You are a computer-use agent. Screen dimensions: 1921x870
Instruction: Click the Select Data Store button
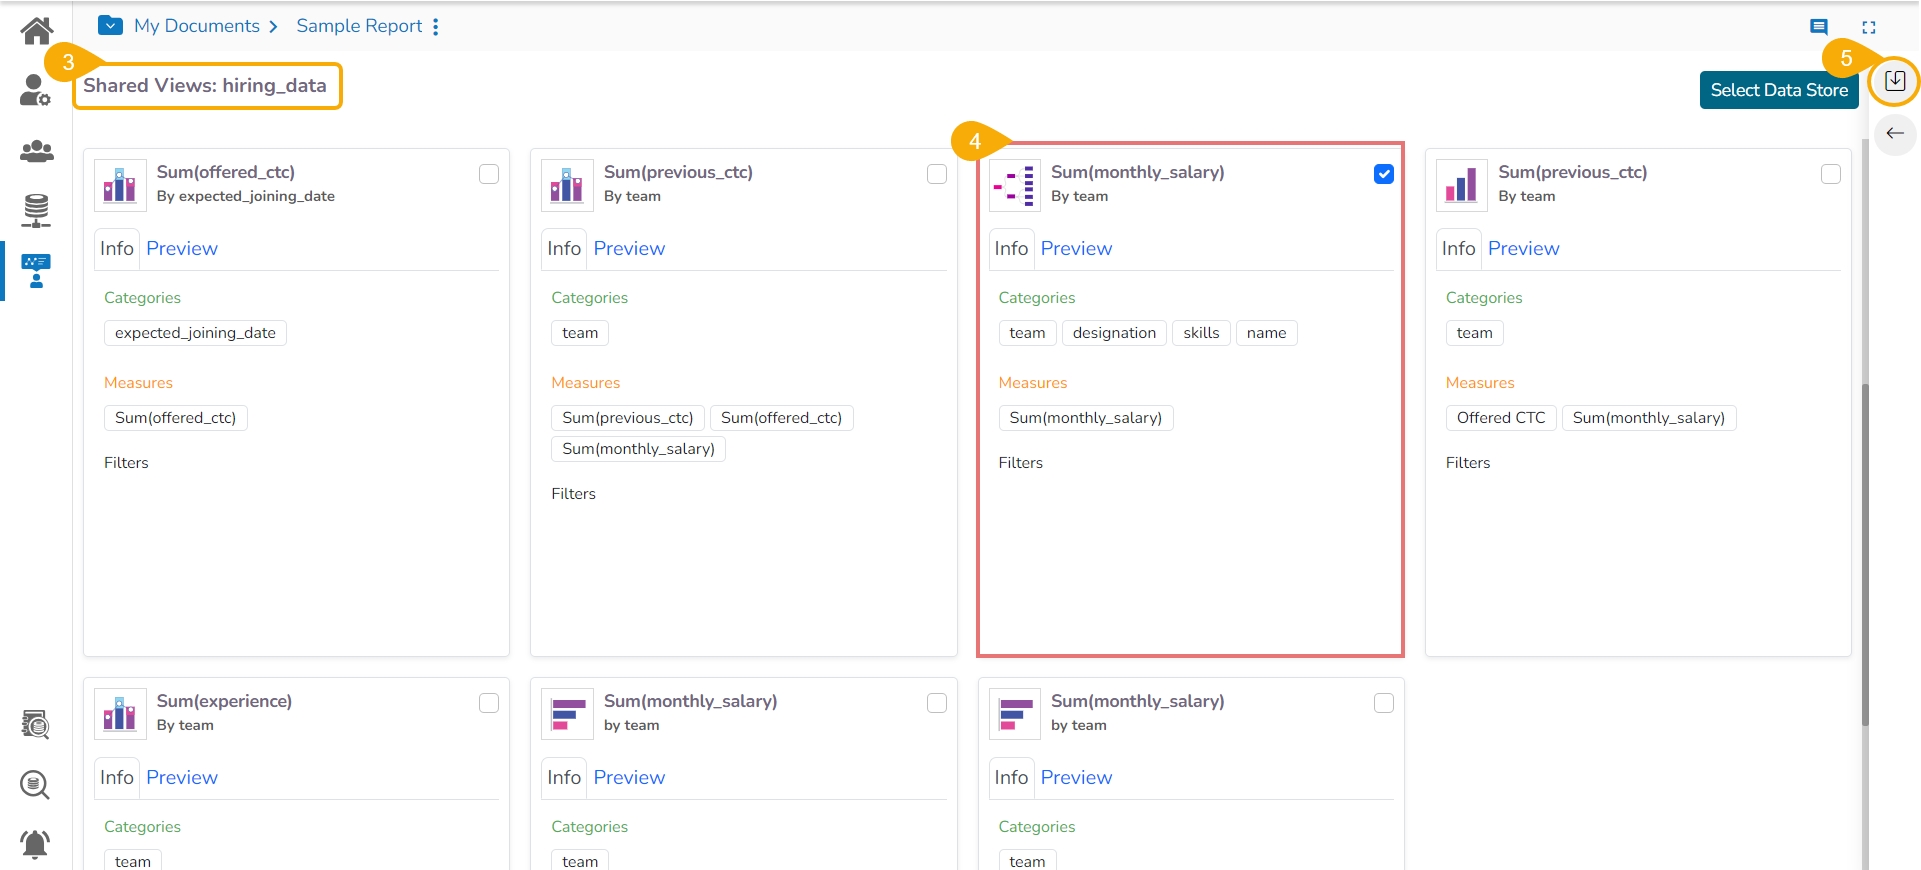tap(1778, 90)
